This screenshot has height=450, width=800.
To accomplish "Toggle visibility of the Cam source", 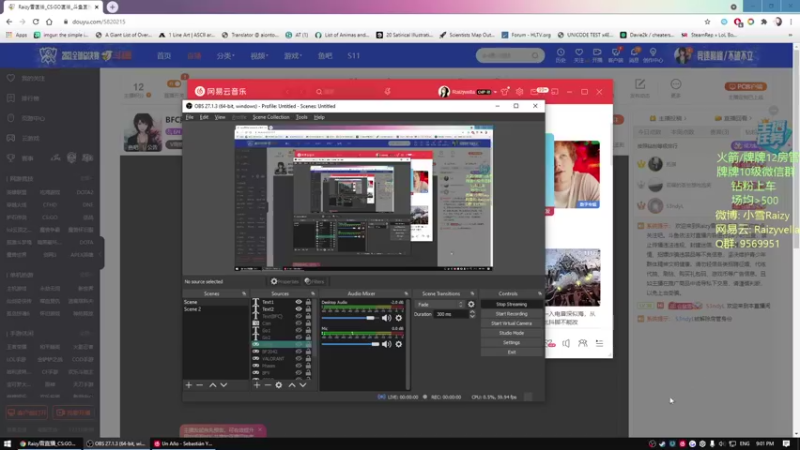I will [298, 323].
